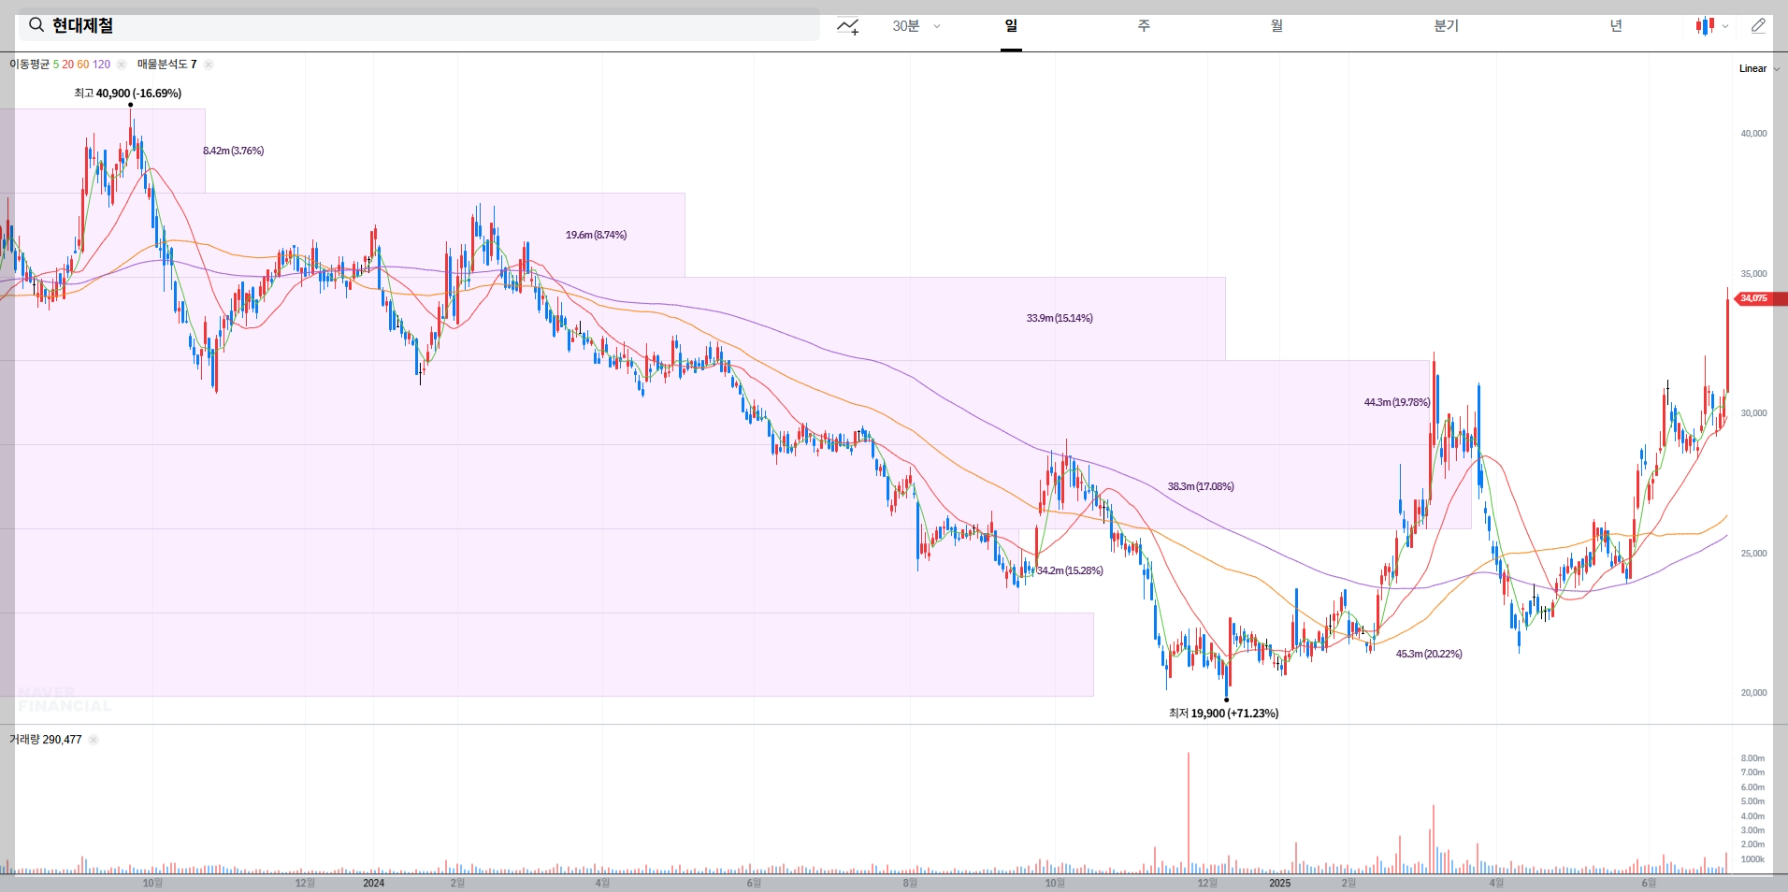Click the 40,000 price axis label
The width and height of the screenshot is (1788, 892).
pyautogui.click(x=1754, y=133)
